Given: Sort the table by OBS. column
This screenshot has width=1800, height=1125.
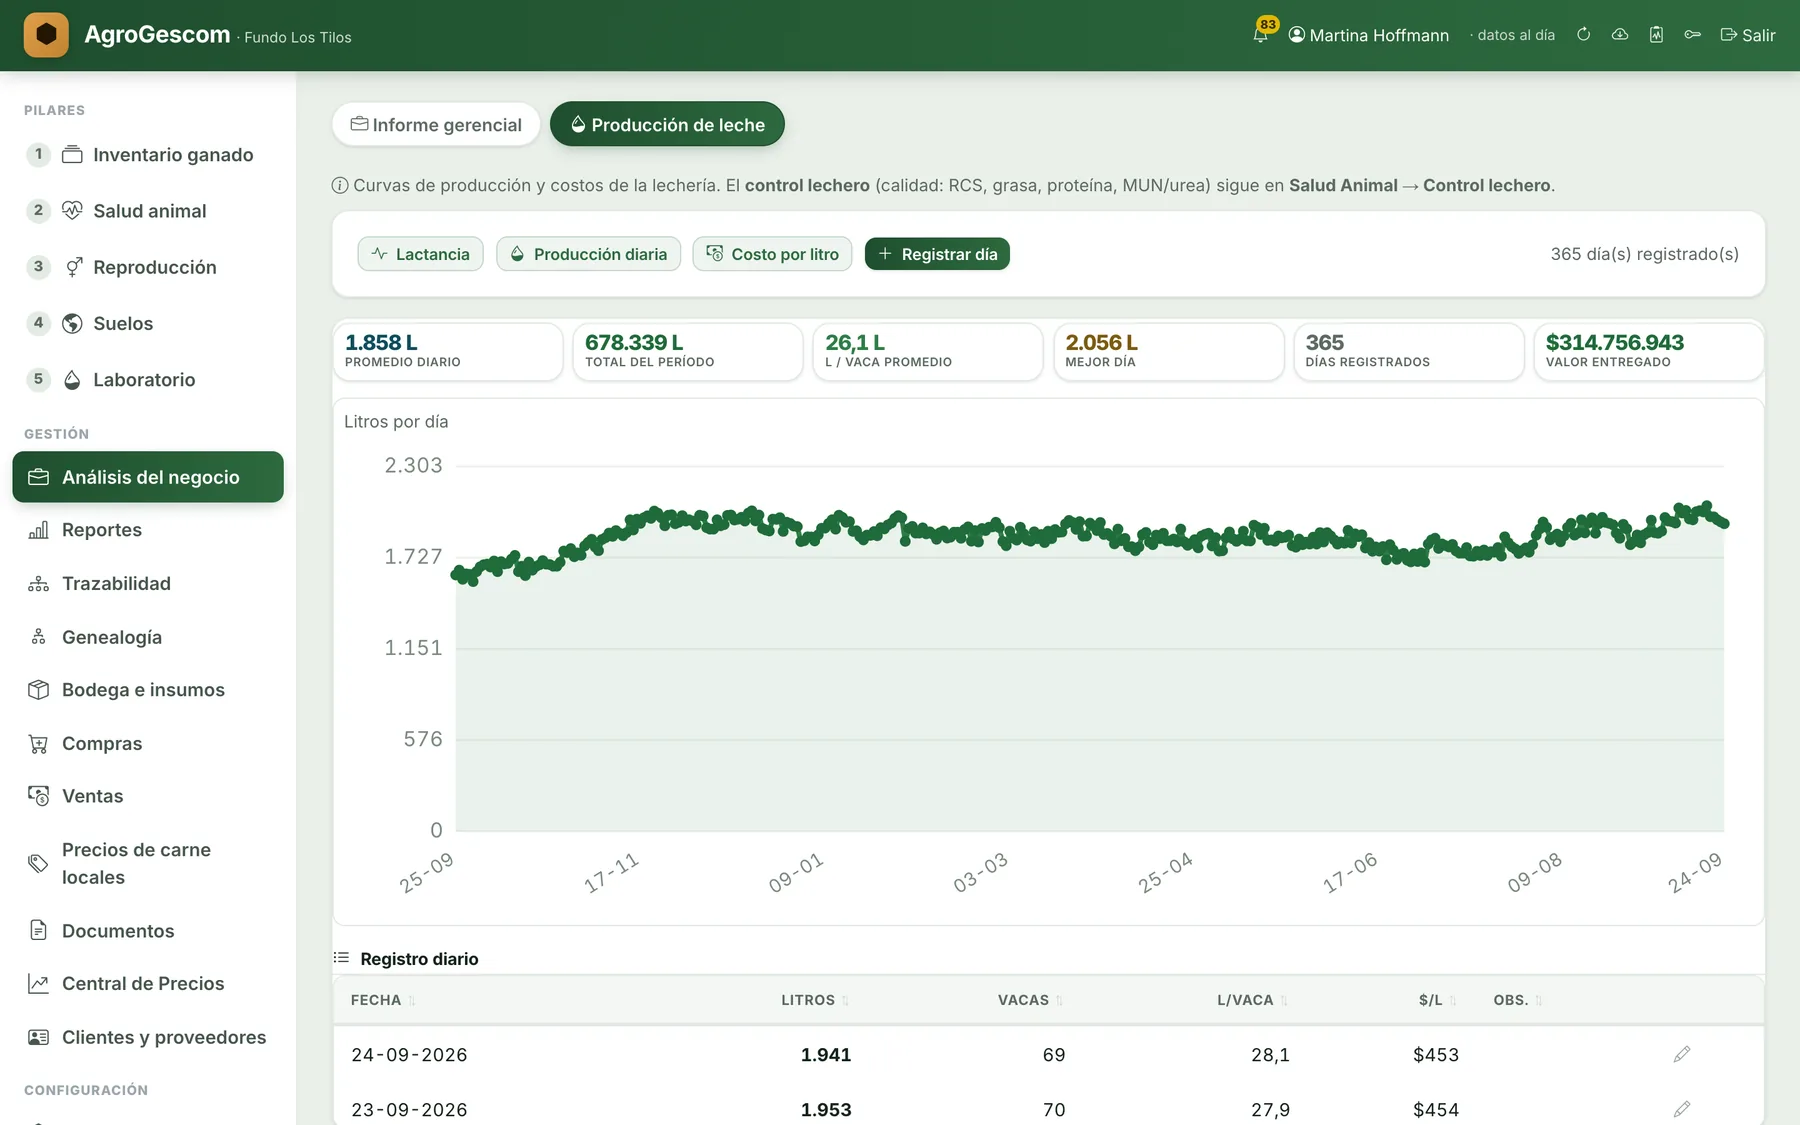Looking at the screenshot, I should tap(1518, 1000).
